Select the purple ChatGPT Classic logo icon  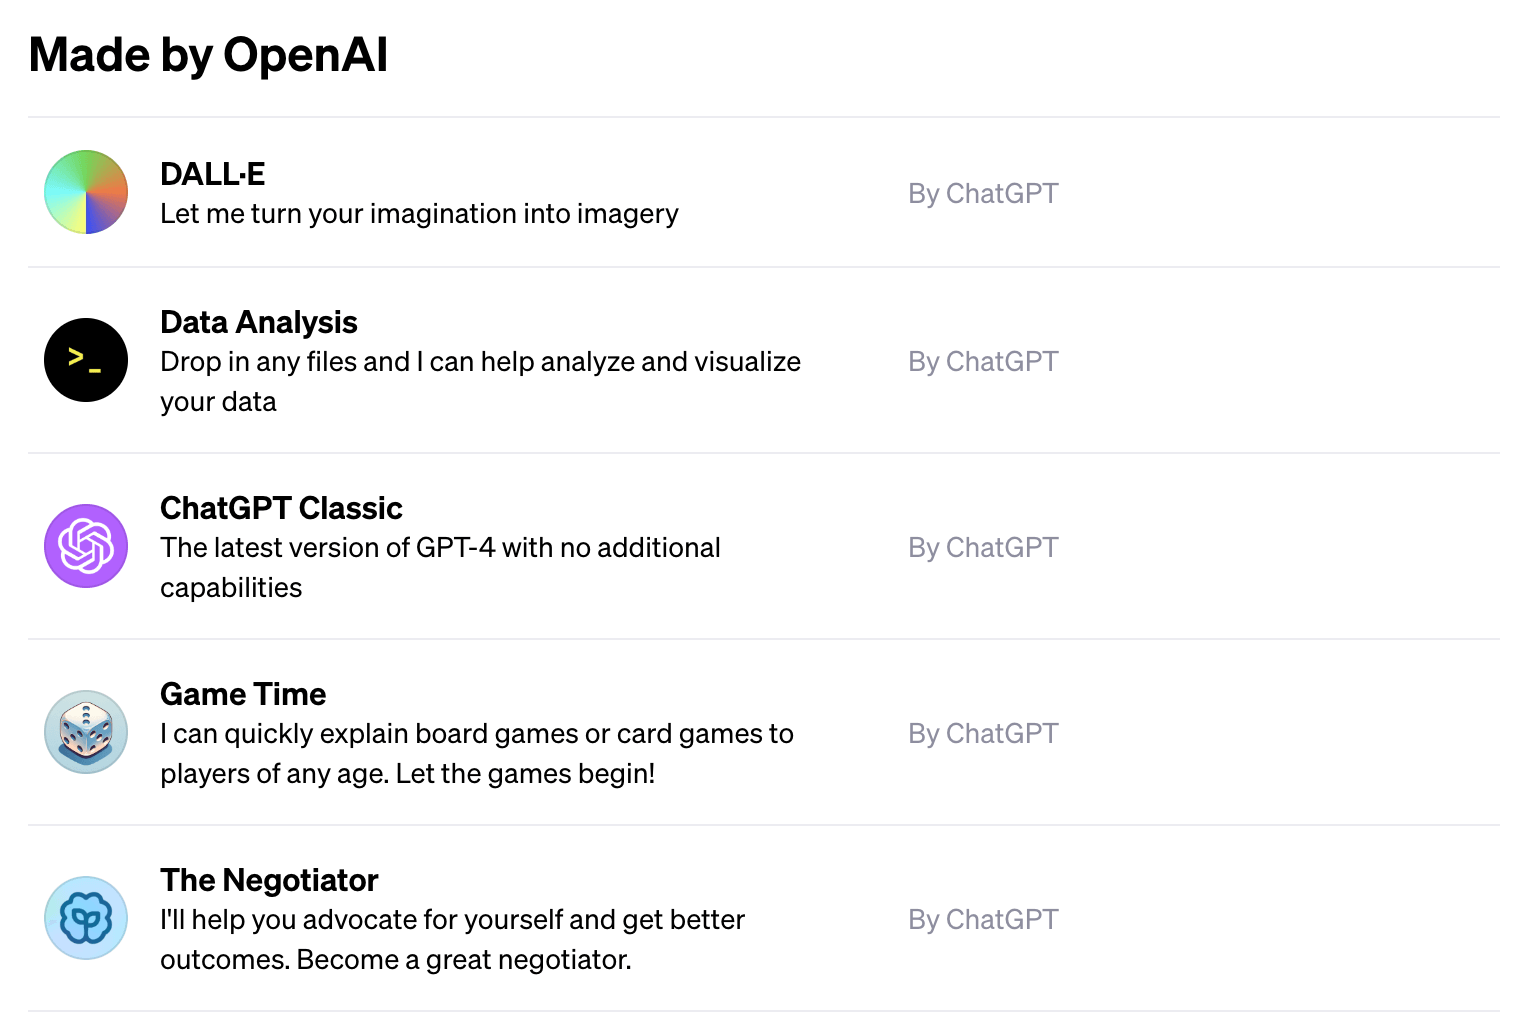pyautogui.click(x=86, y=546)
